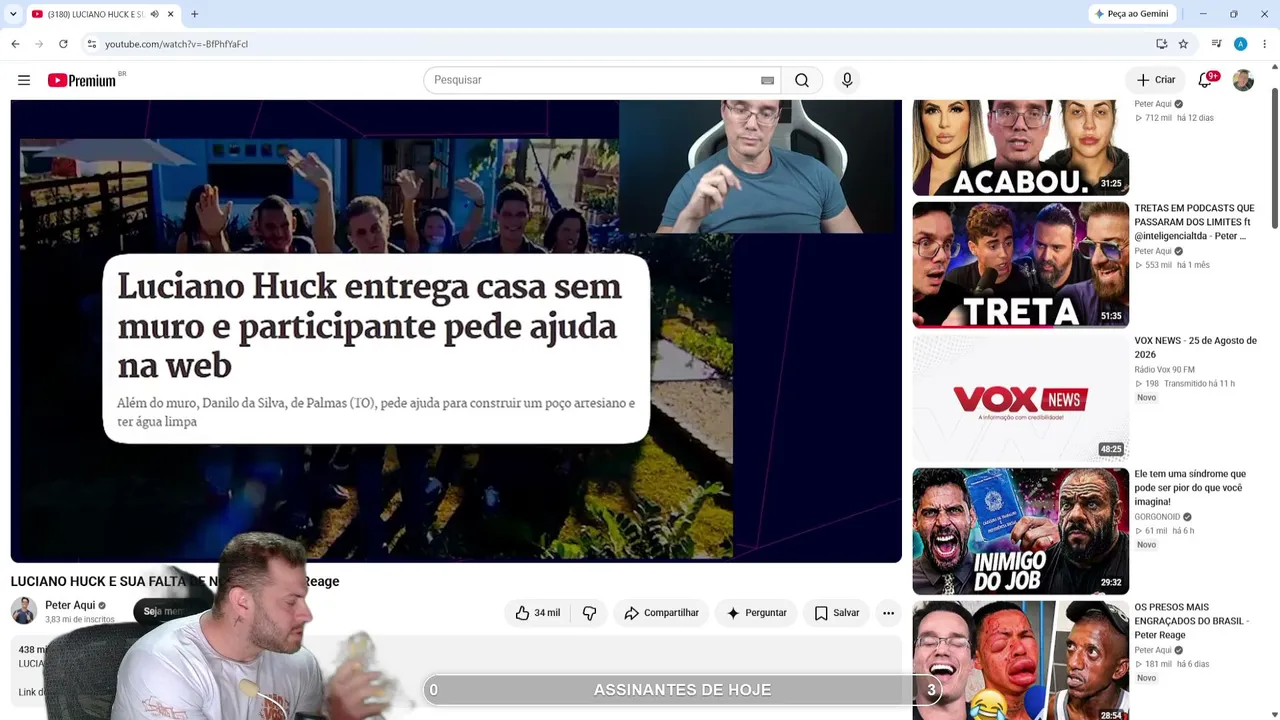Open 'OS PRESOS MAIS ENGRAÇADOS DO BRASIL' title
Viewport: 1280px width, 720px height.
1191,621
